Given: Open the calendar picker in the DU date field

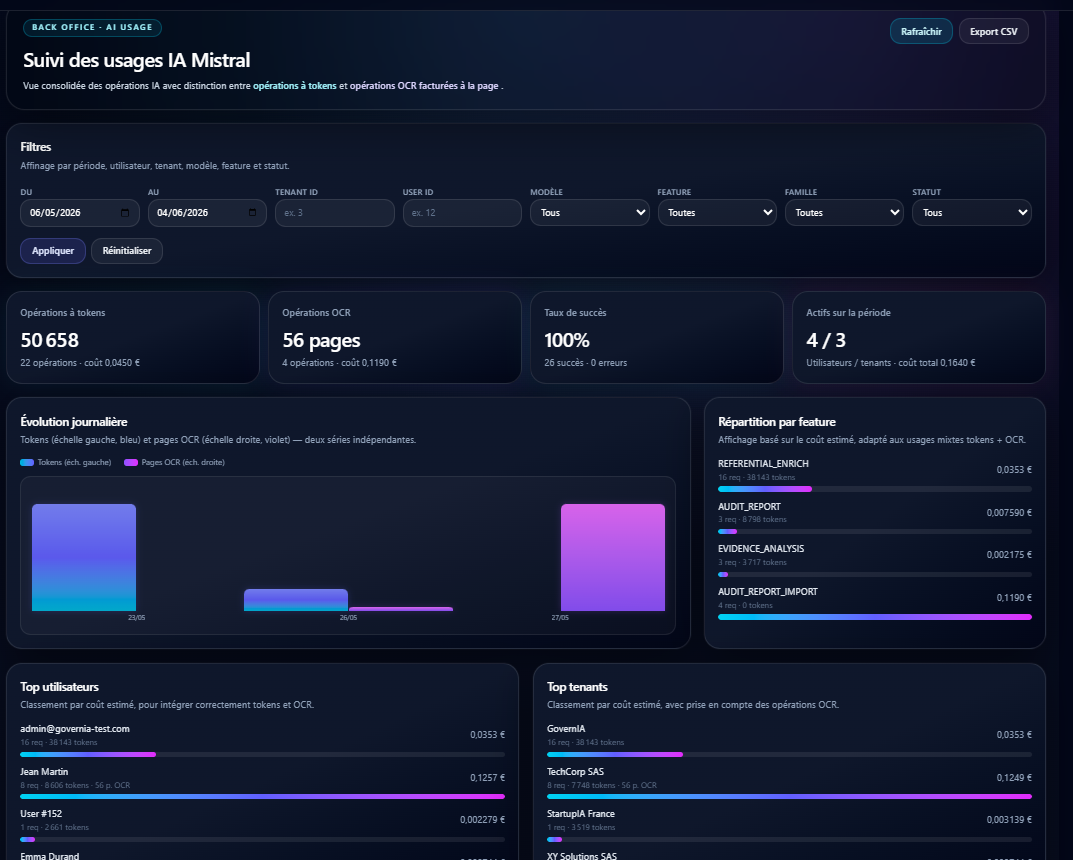Looking at the screenshot, I should tap(125, 213).
